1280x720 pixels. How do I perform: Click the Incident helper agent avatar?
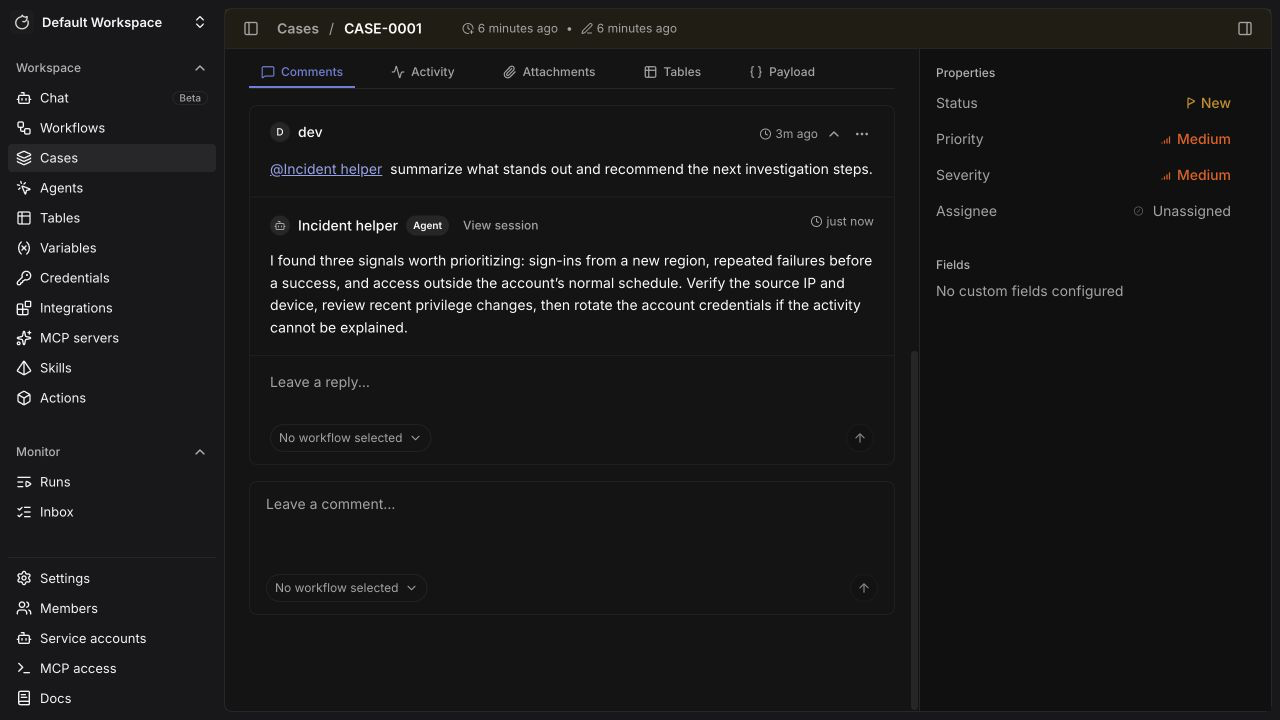coord(280,226)
